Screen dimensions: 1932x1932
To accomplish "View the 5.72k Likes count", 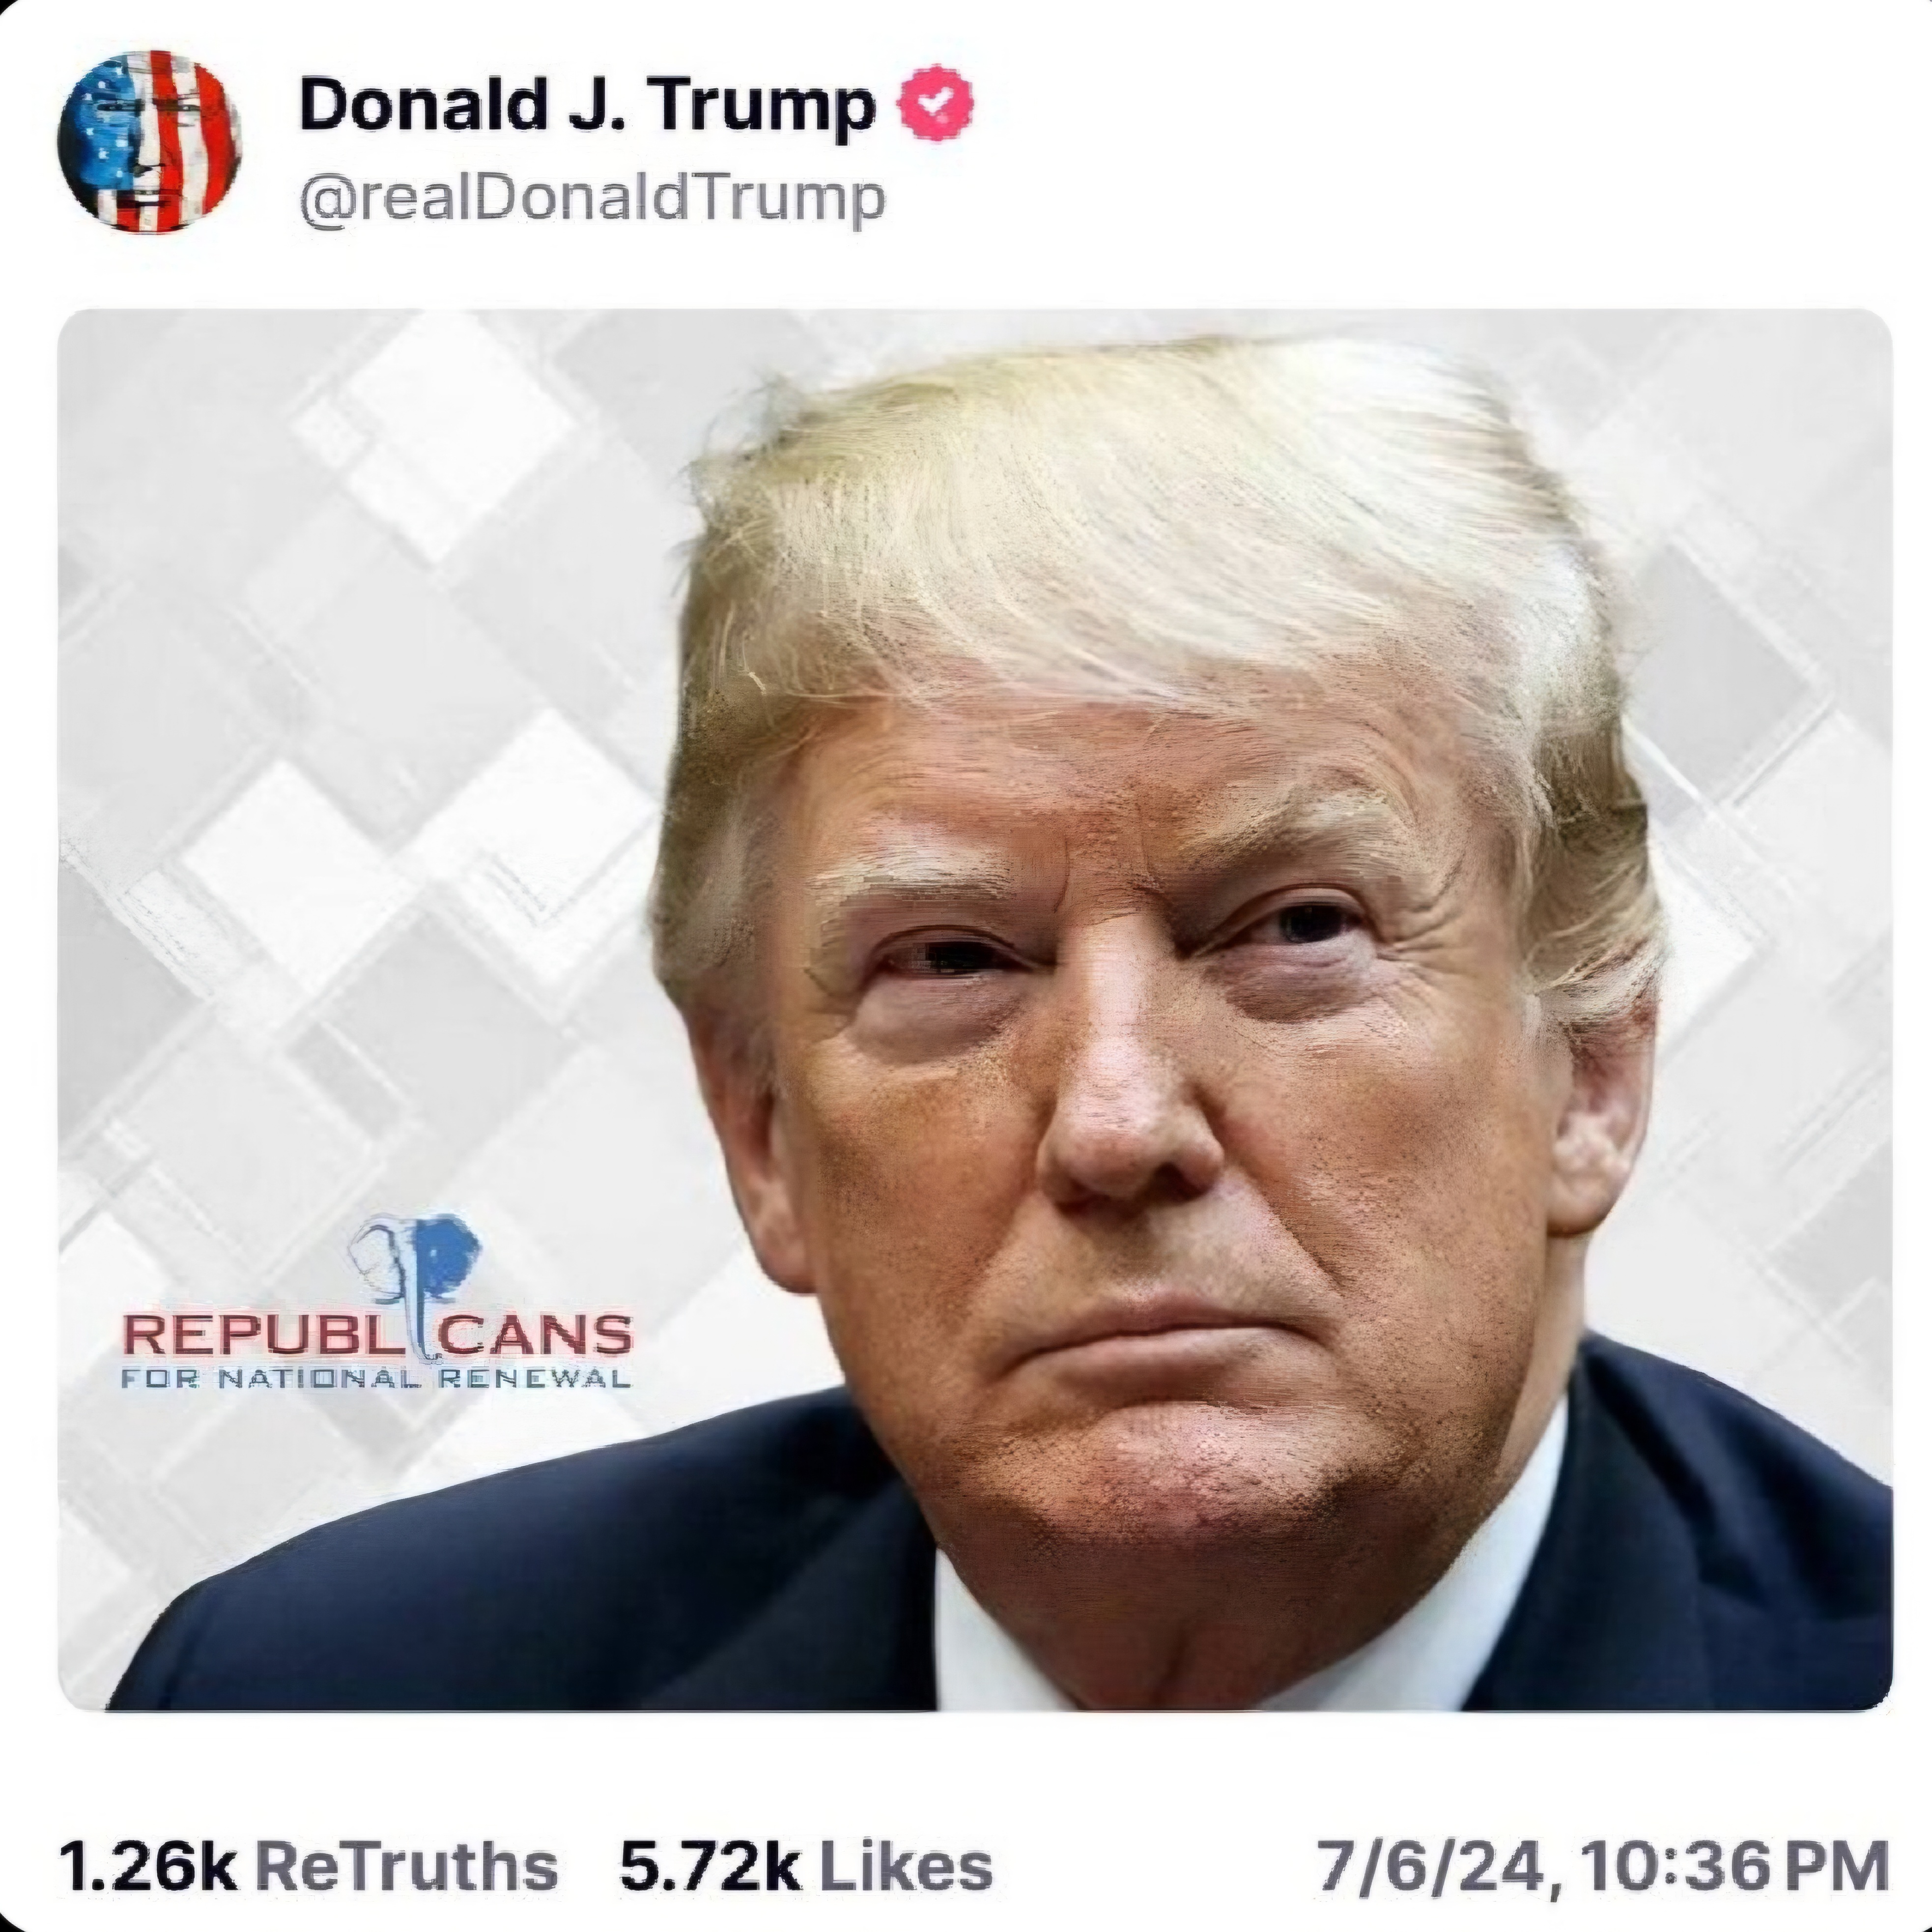I will [x=806, y=1867].
